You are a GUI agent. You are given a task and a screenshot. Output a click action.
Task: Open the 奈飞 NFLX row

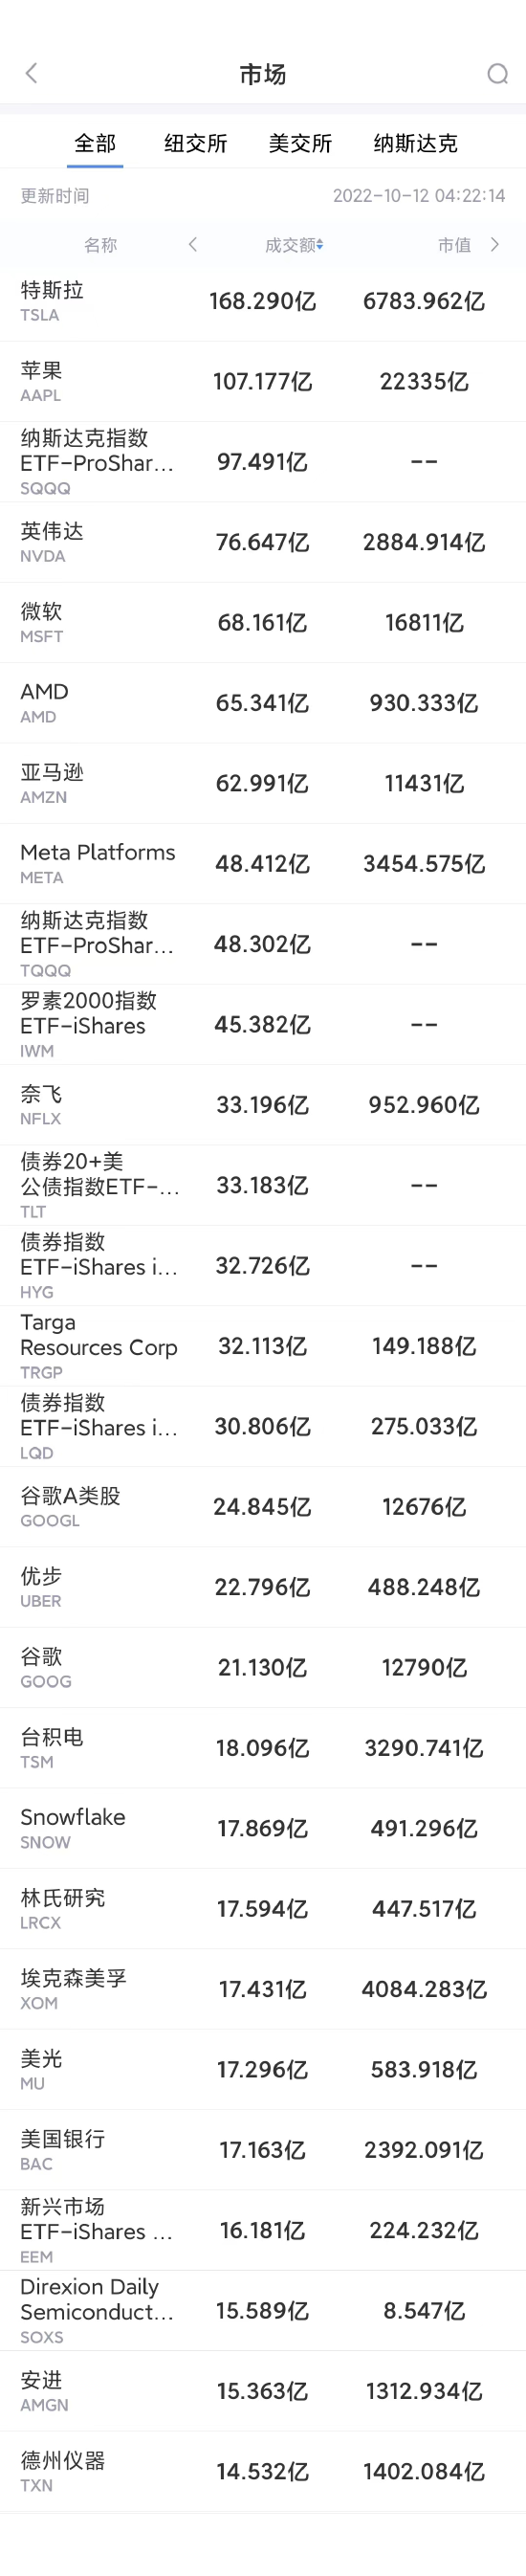[263, 1104]
